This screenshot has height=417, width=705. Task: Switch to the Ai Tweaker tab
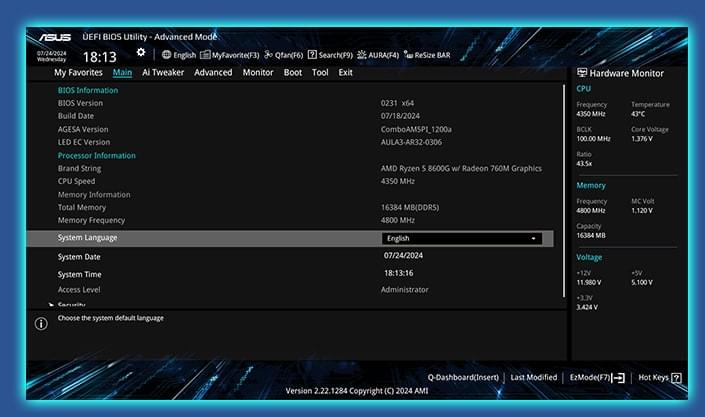(162, 72)
